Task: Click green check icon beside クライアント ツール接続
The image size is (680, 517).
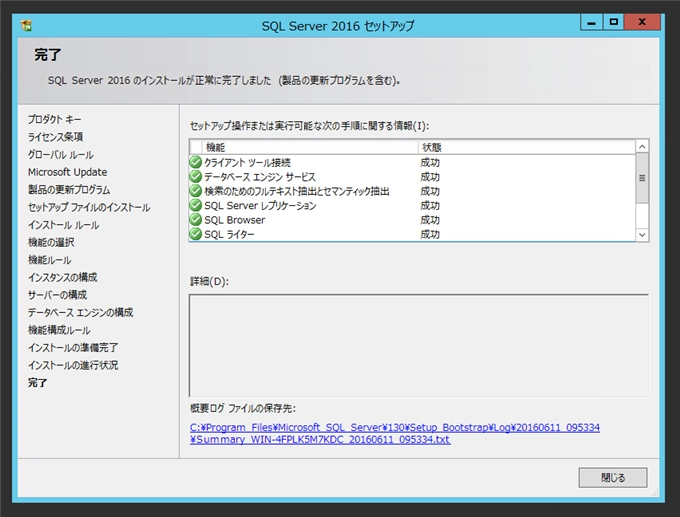Action: click(196, 162)
